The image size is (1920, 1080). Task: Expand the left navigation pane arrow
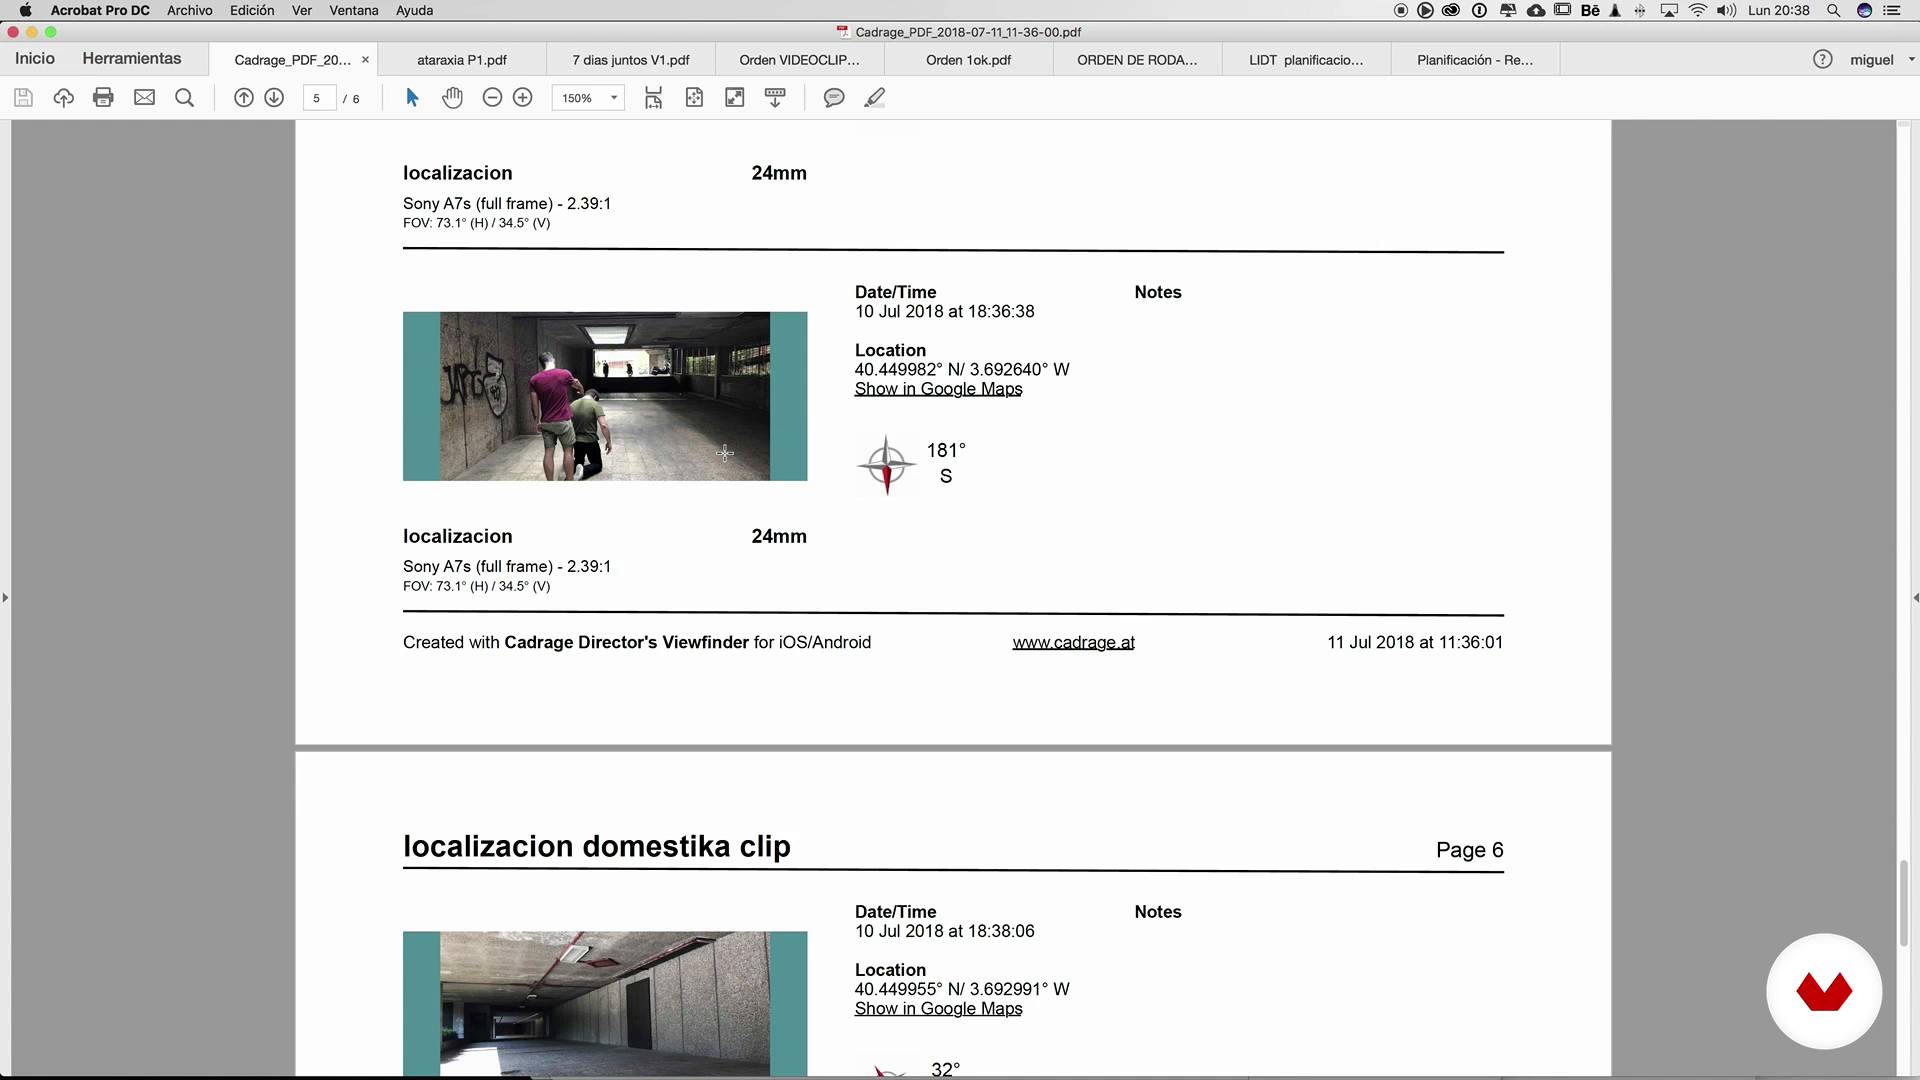[5, 598]
